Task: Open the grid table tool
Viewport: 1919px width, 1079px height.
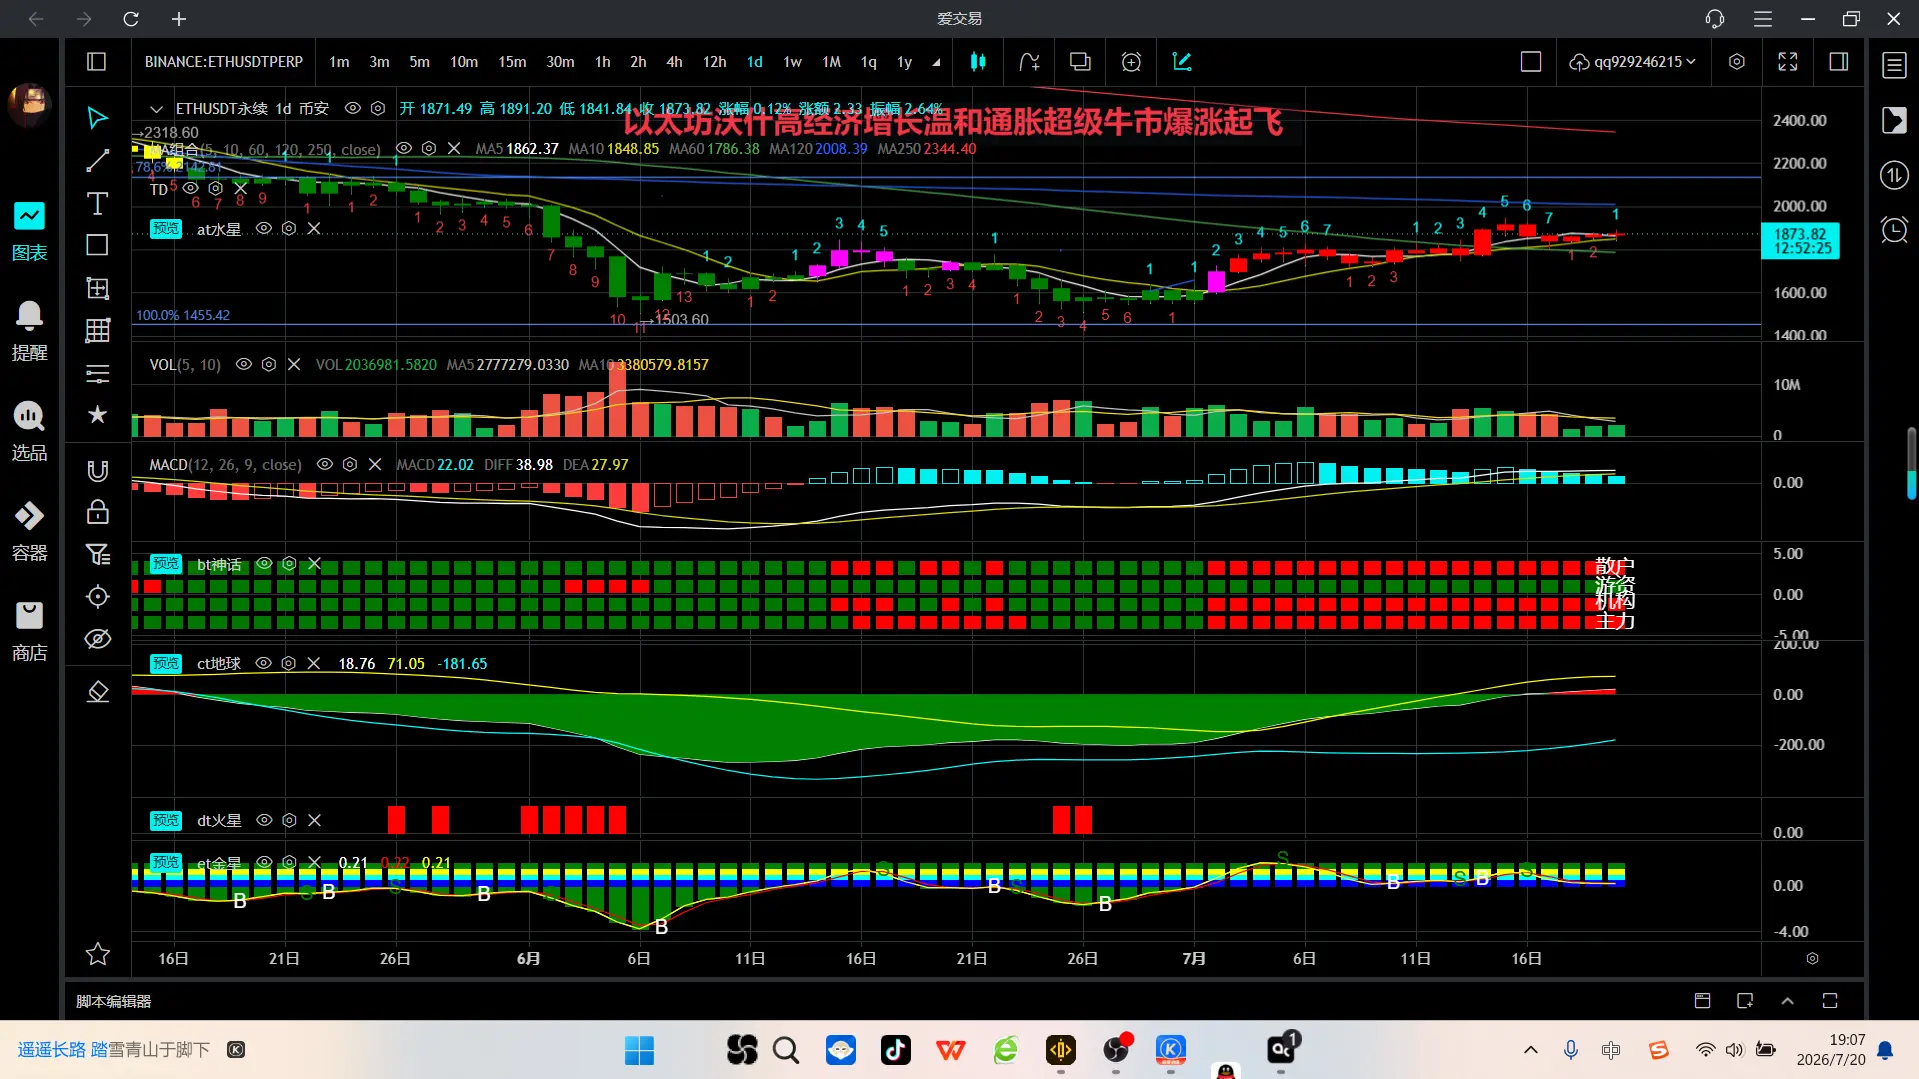Action: pyautogui.click(x=97, y=330)
